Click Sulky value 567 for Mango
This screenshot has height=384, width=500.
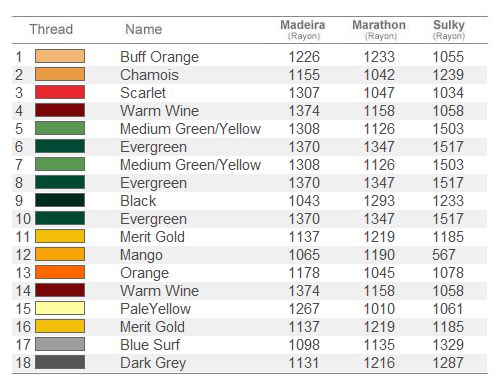tap(444, 255)
